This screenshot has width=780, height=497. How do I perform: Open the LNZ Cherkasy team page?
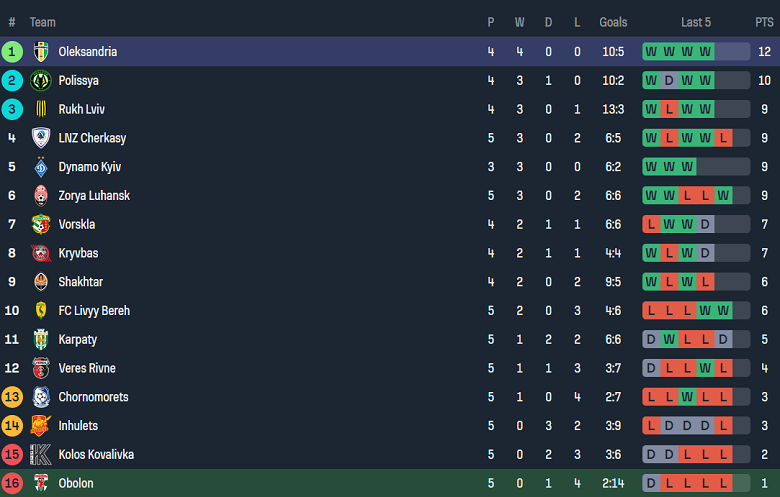pyautogui.click(x=92, y=138)
